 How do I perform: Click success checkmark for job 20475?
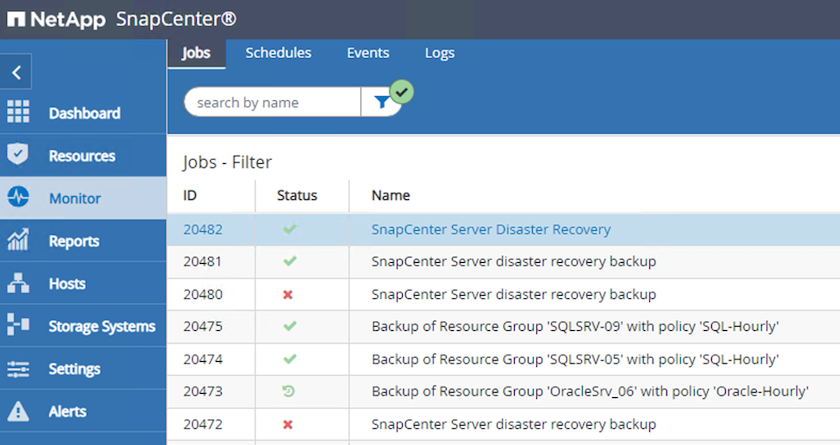click(290, 326)
